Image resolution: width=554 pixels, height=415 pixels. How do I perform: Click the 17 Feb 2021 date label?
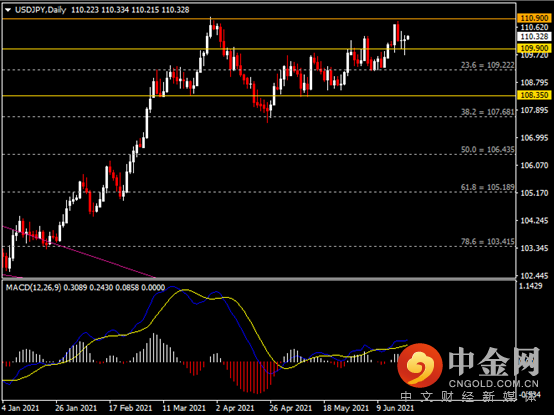click(x=130, y=408)
